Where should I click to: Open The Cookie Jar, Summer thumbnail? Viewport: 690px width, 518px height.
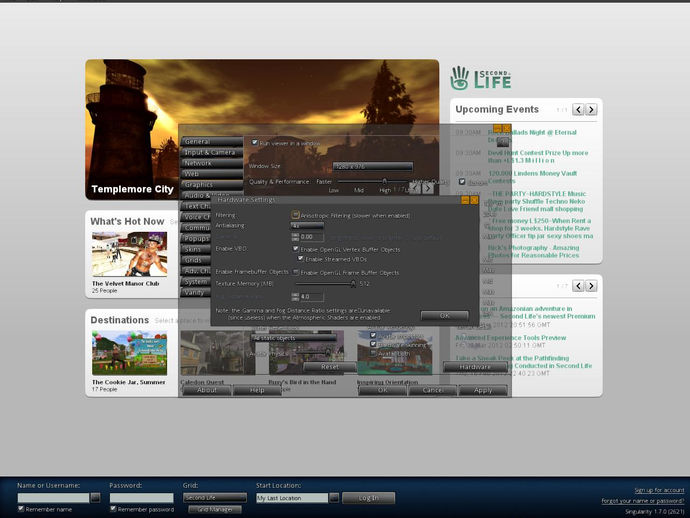coord(129,353)
